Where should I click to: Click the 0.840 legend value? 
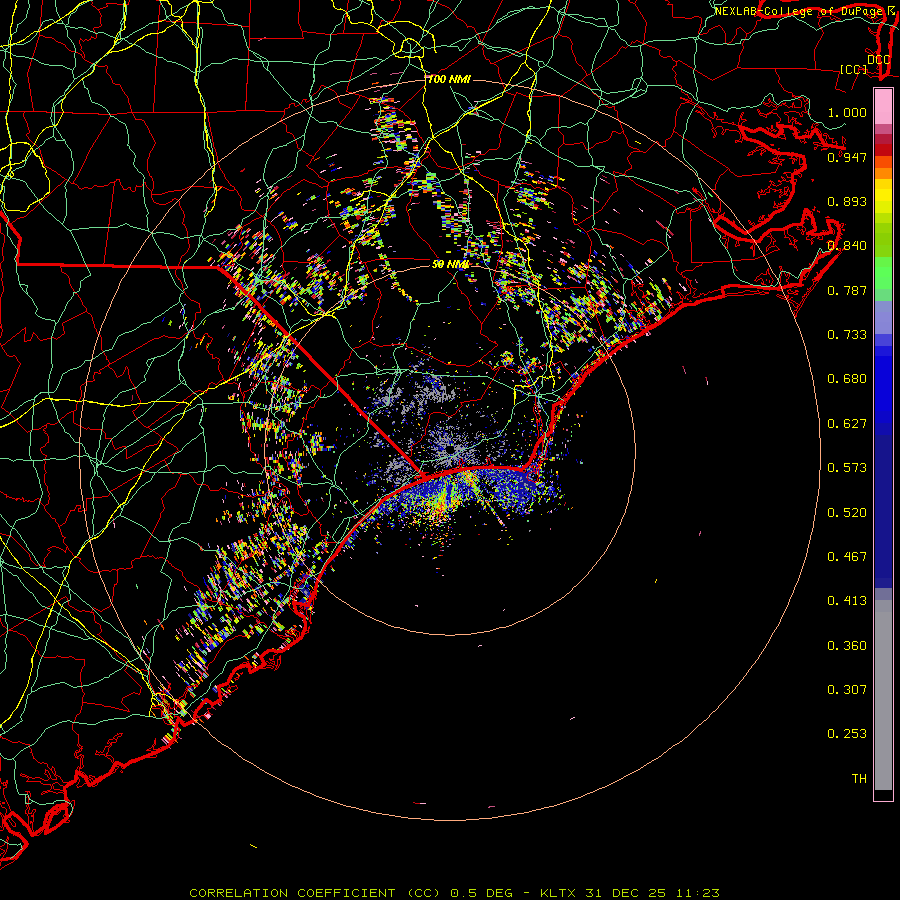coord(847,246)
